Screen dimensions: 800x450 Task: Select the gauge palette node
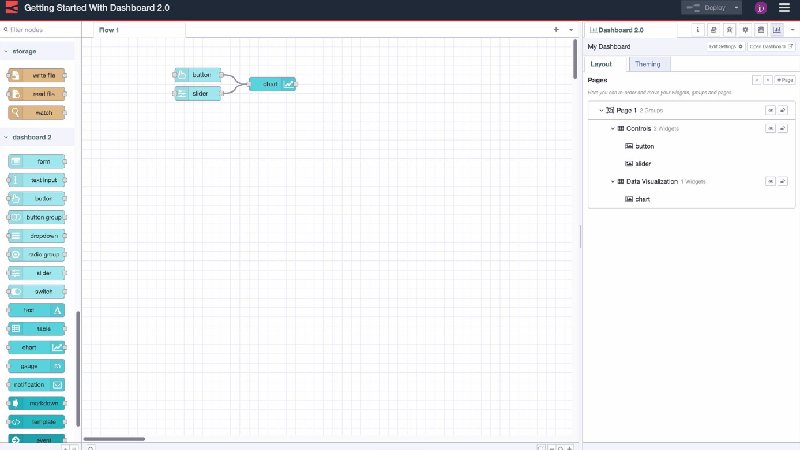pos(37,366)
